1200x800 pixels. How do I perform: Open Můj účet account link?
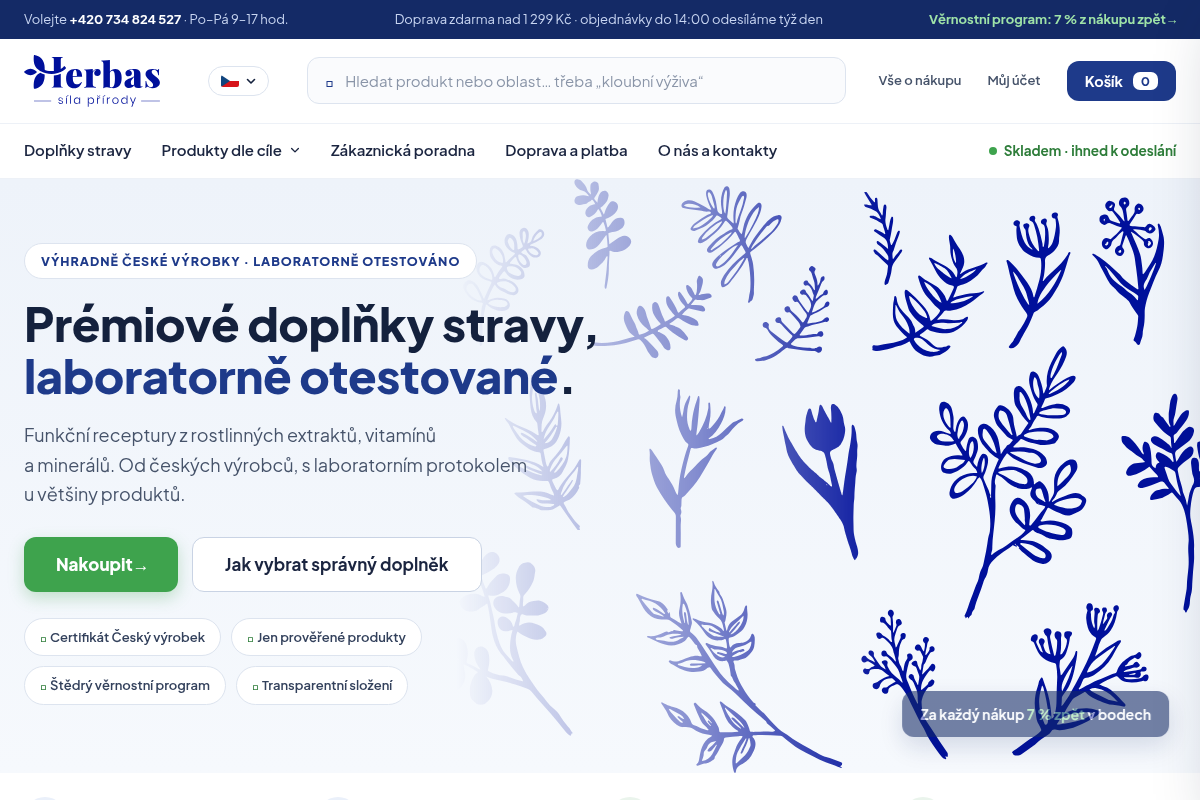pos(1014,81)
